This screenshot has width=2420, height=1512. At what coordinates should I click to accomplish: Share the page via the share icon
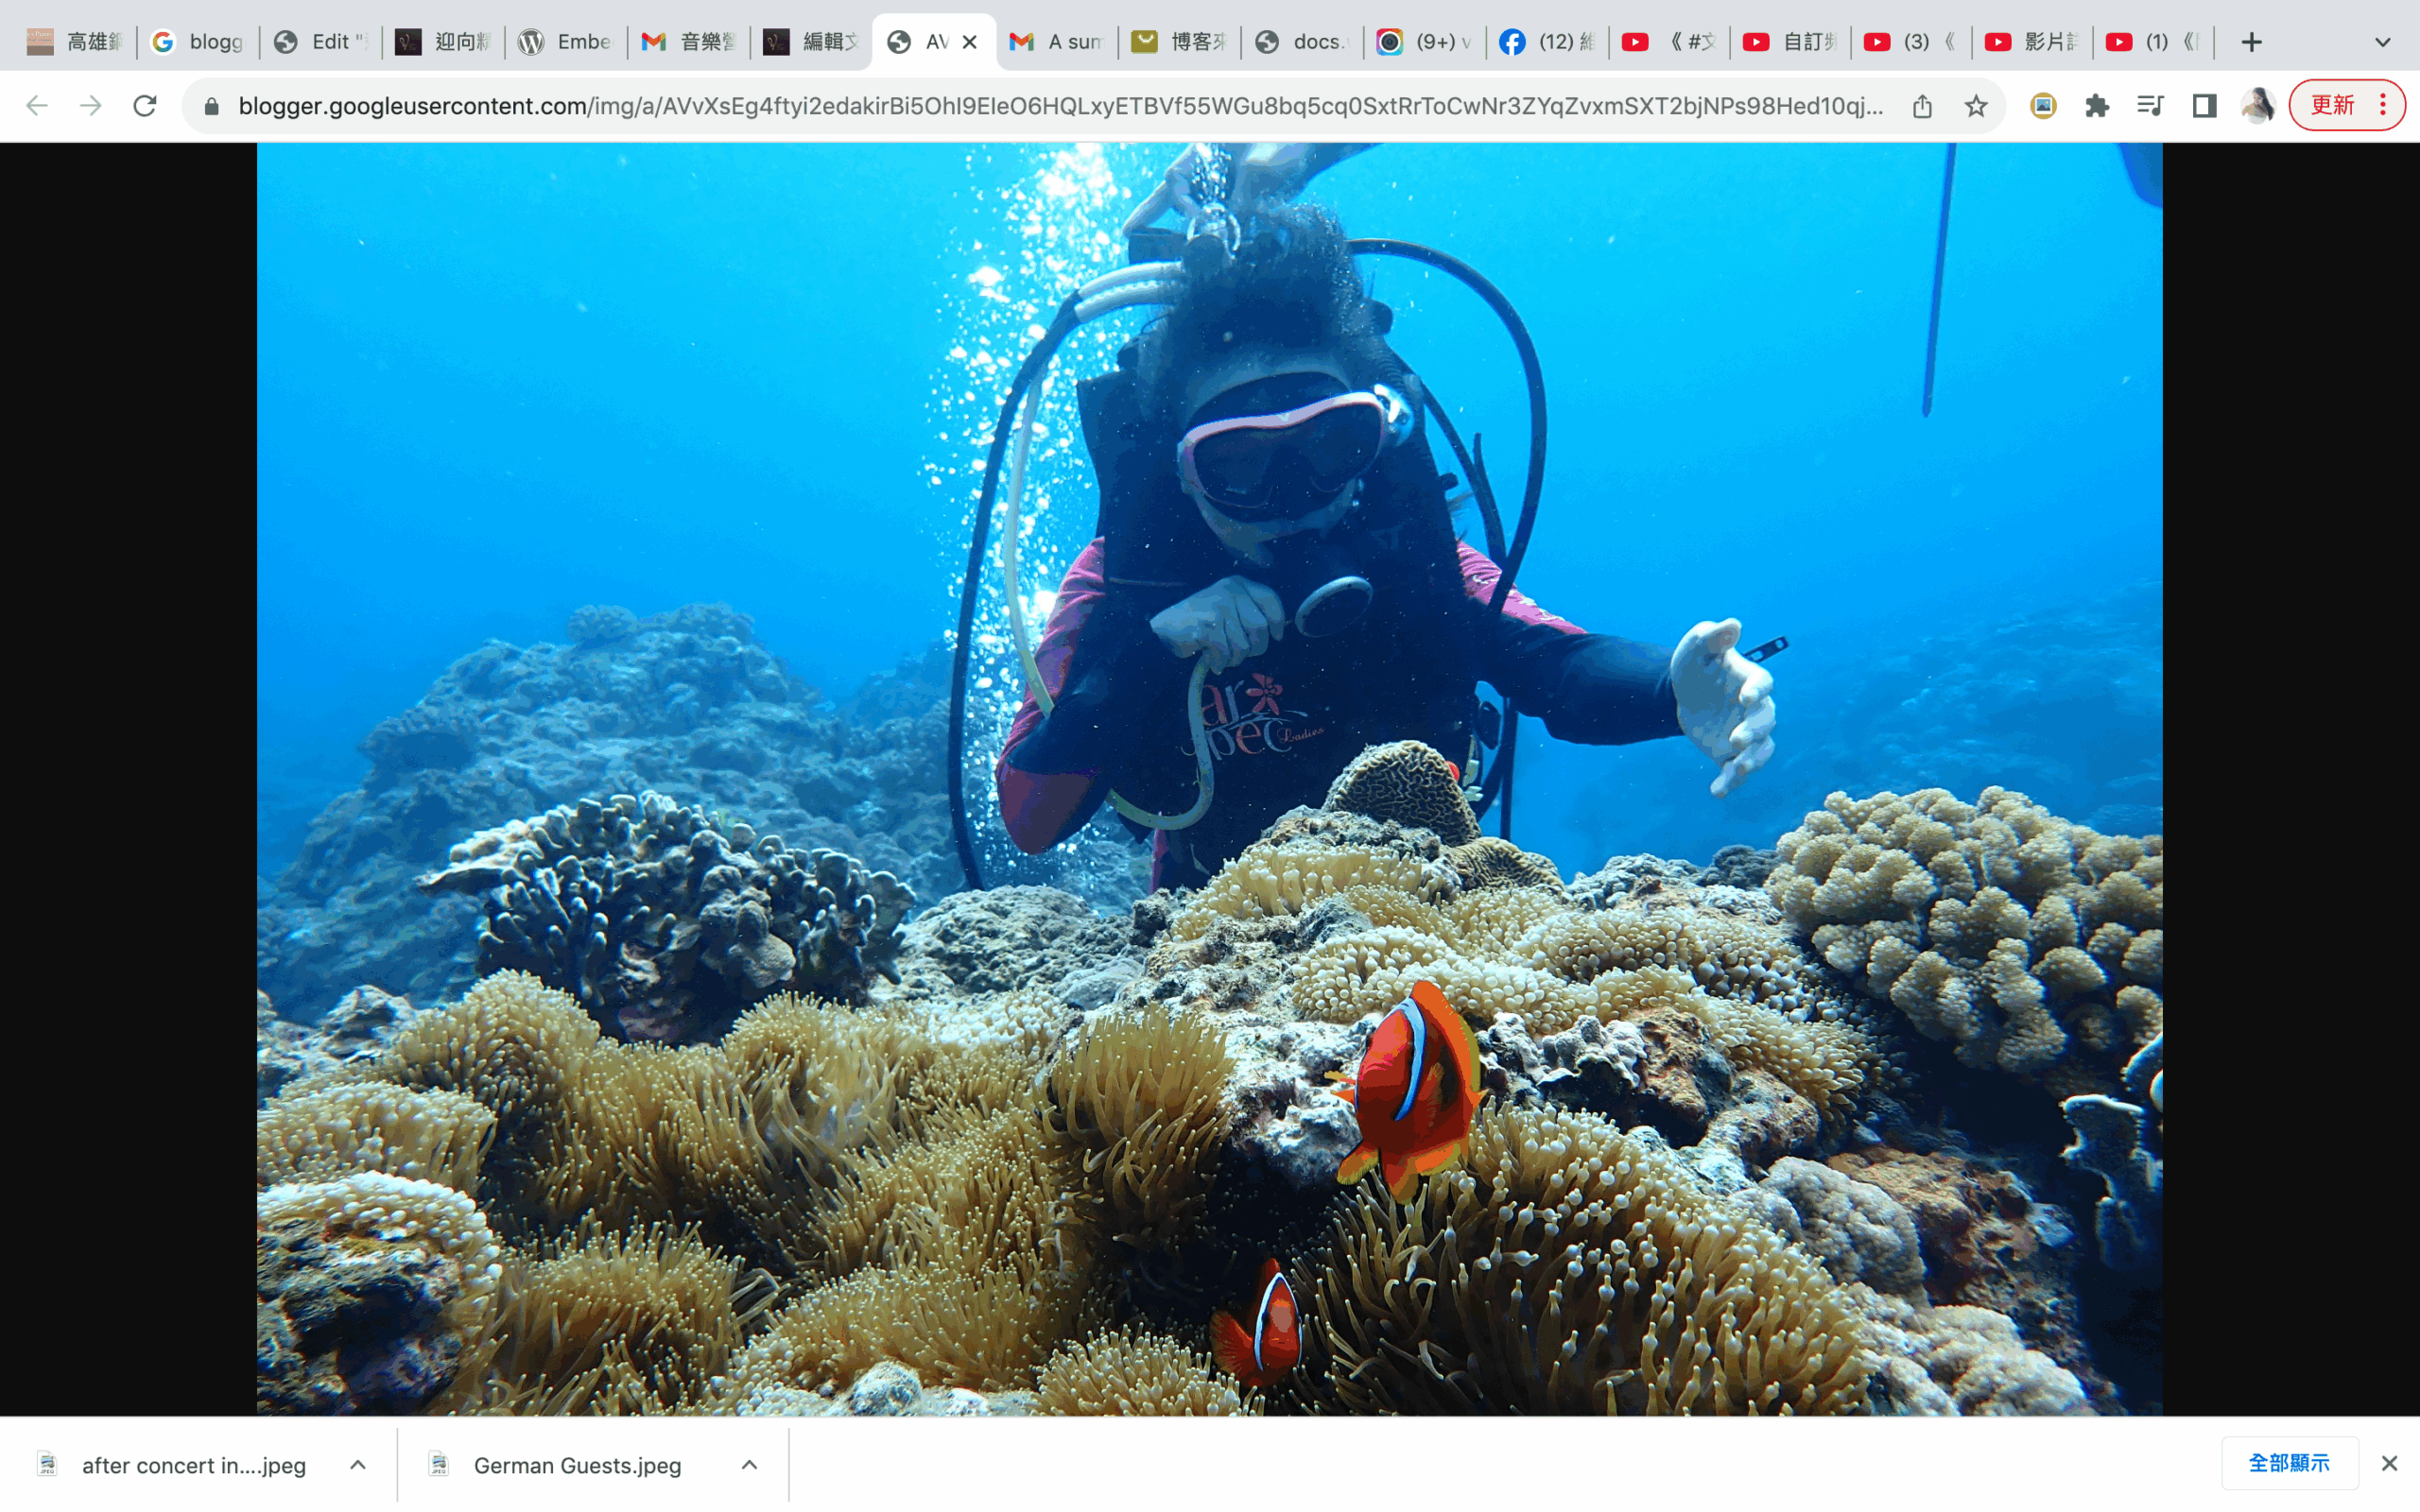pos(1922,105)
